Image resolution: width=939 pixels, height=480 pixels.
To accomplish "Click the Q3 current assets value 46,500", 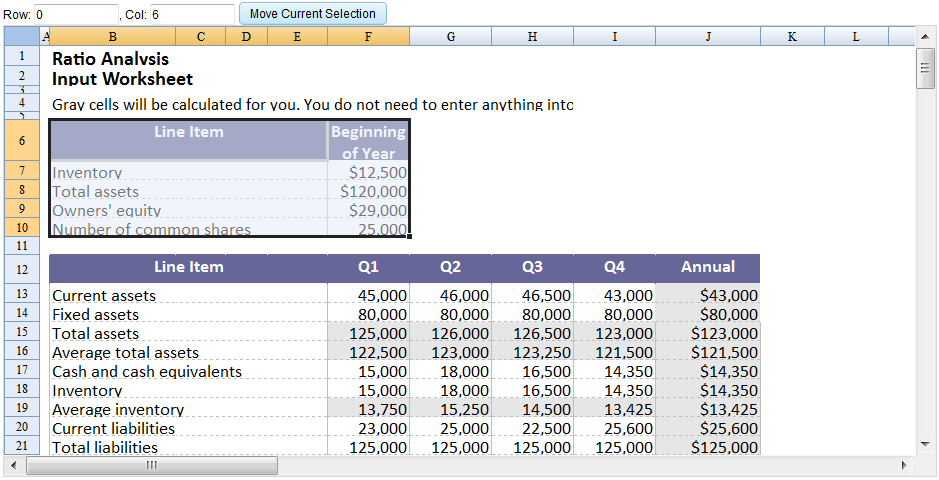I will coord(532,295).
